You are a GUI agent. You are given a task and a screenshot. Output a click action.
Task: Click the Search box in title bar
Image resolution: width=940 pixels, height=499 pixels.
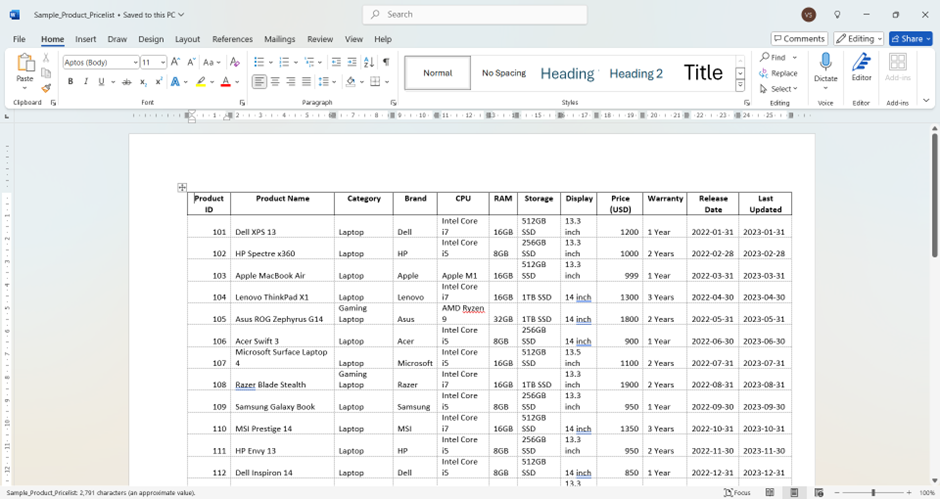coord(470,14)
